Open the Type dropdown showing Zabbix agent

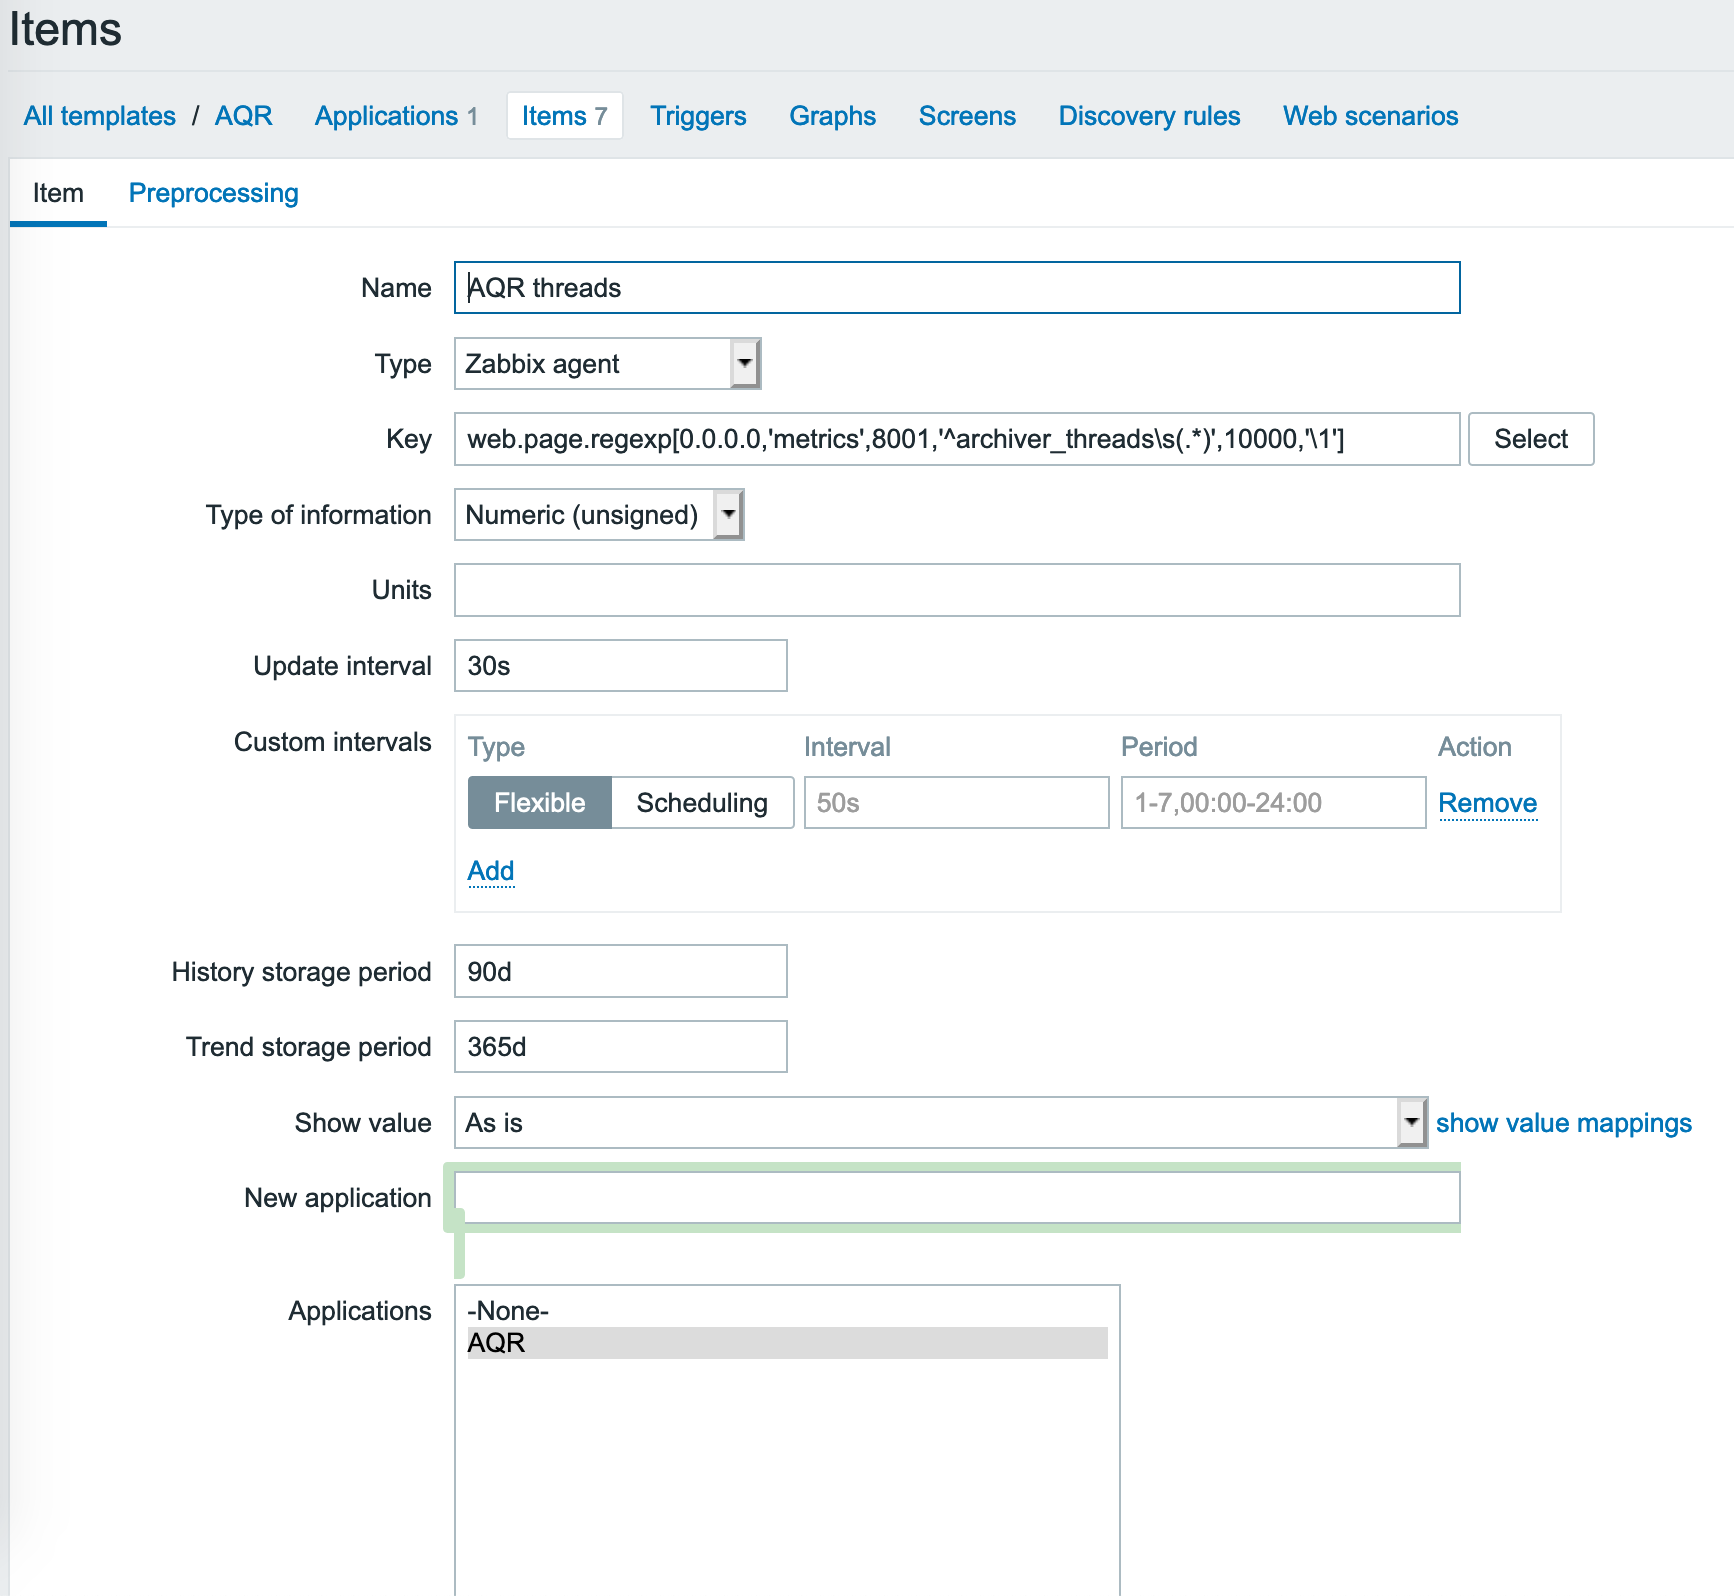coord(607,364)
